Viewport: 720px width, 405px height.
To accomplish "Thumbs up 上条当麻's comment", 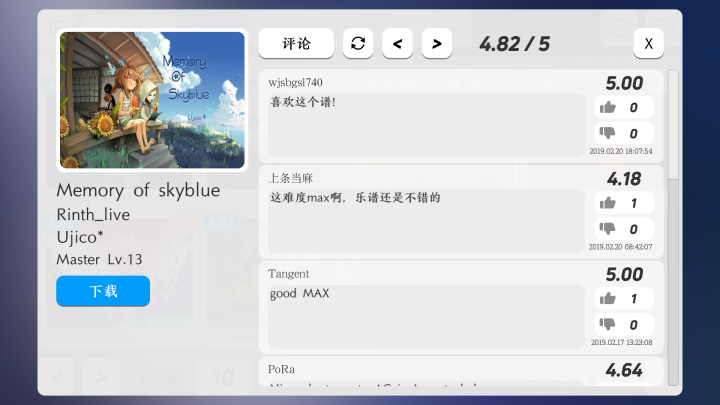I will (x=624, y=203).
